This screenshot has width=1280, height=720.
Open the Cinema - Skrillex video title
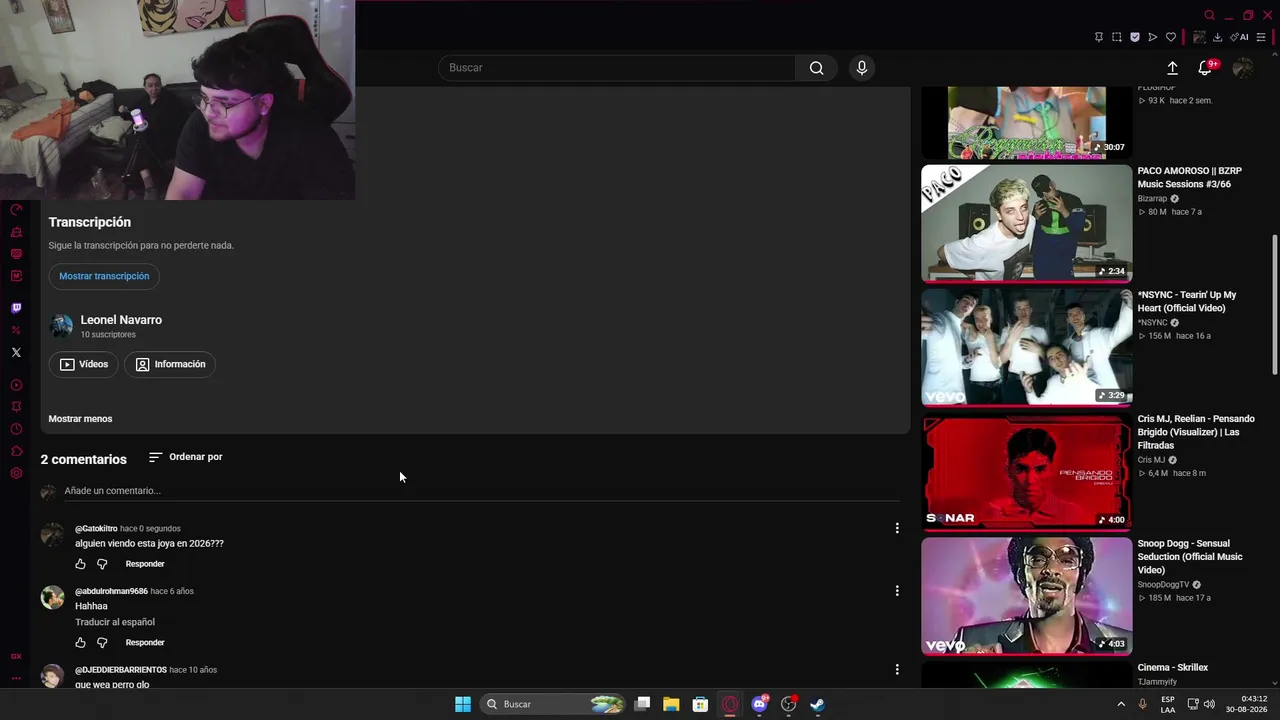tap(1173, 668)
